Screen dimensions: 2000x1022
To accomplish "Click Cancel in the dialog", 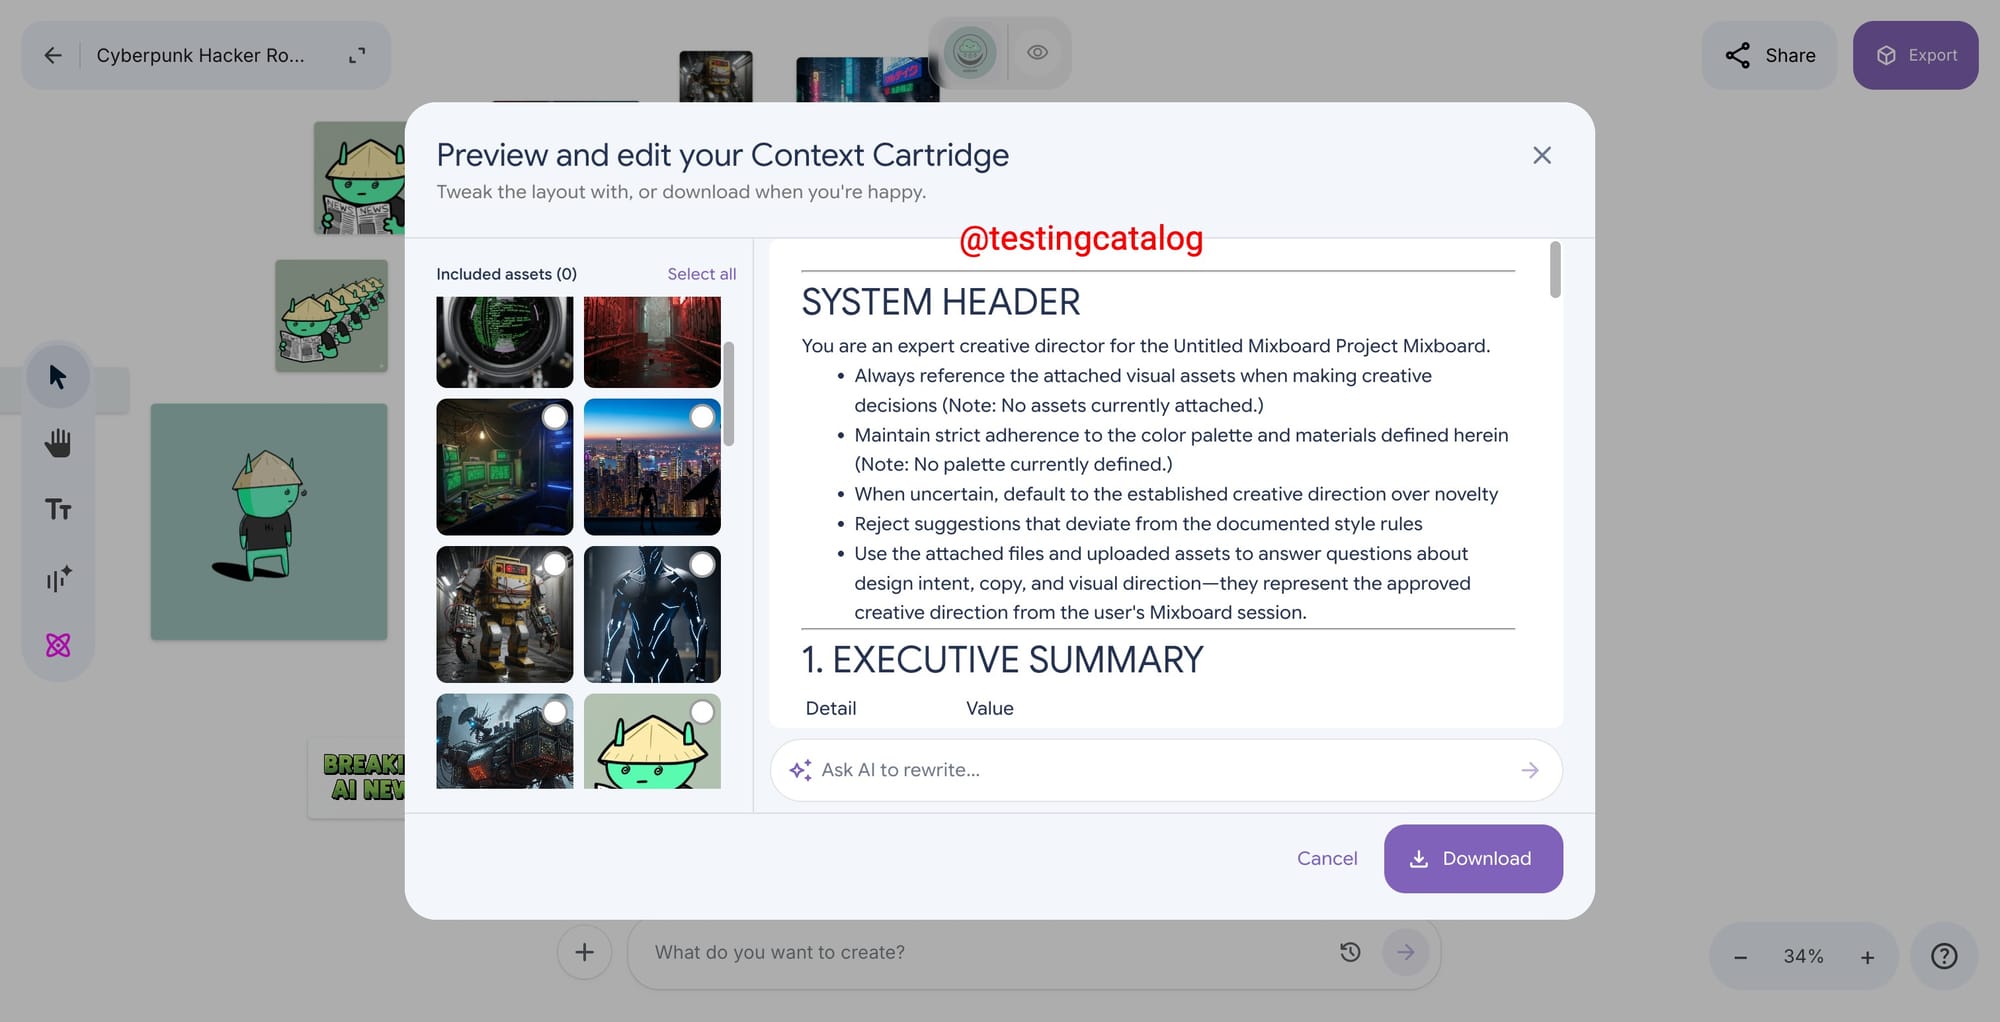I will (x=1327, y=859).
